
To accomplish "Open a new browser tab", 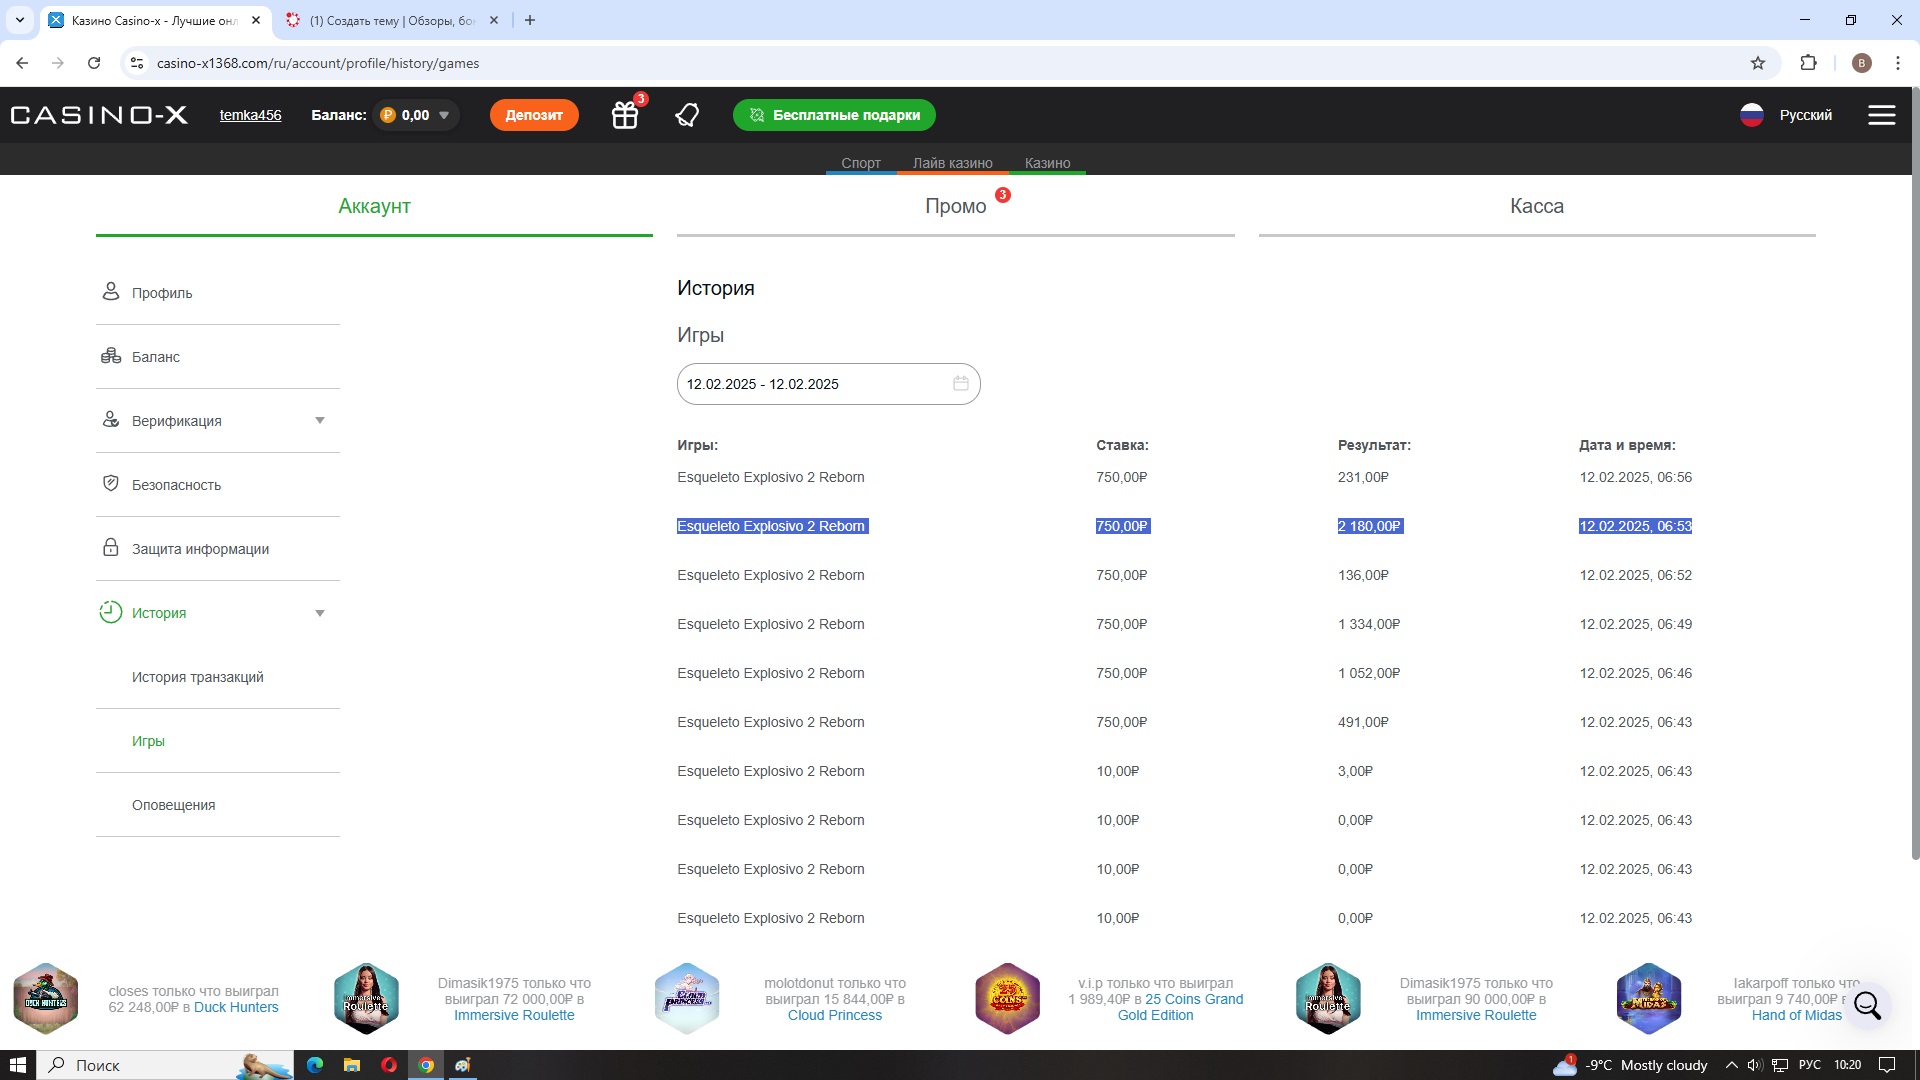I will tap(530, 20).
